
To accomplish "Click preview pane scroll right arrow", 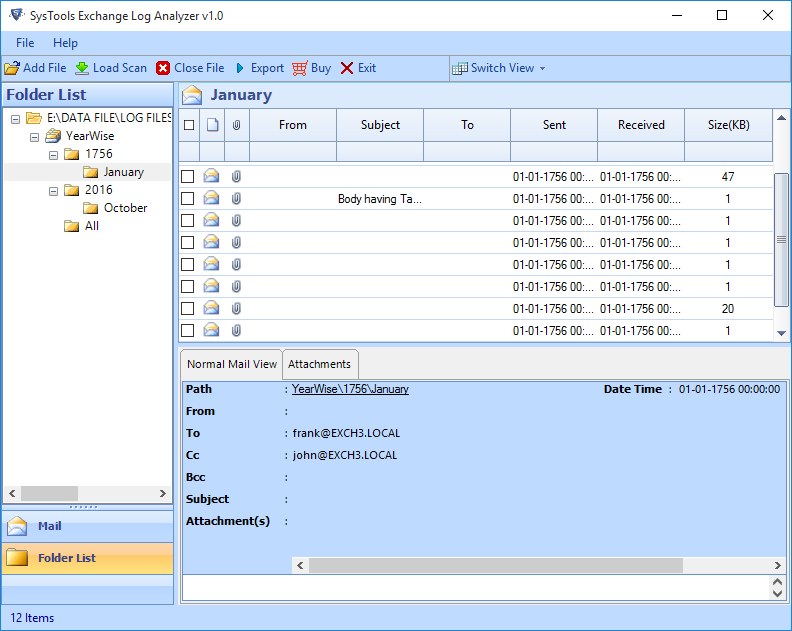I will click(777, 565).
